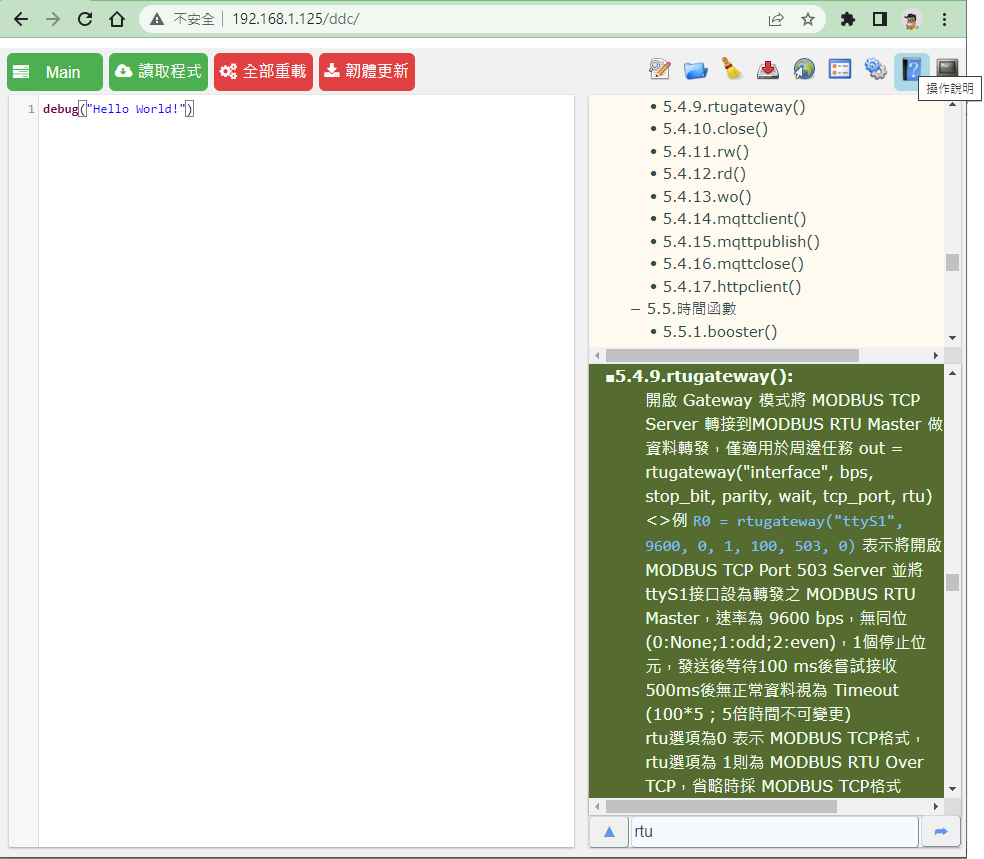
Task: Open 5.4.17.httpclient() index entry
Action: (x=732, y=287)
